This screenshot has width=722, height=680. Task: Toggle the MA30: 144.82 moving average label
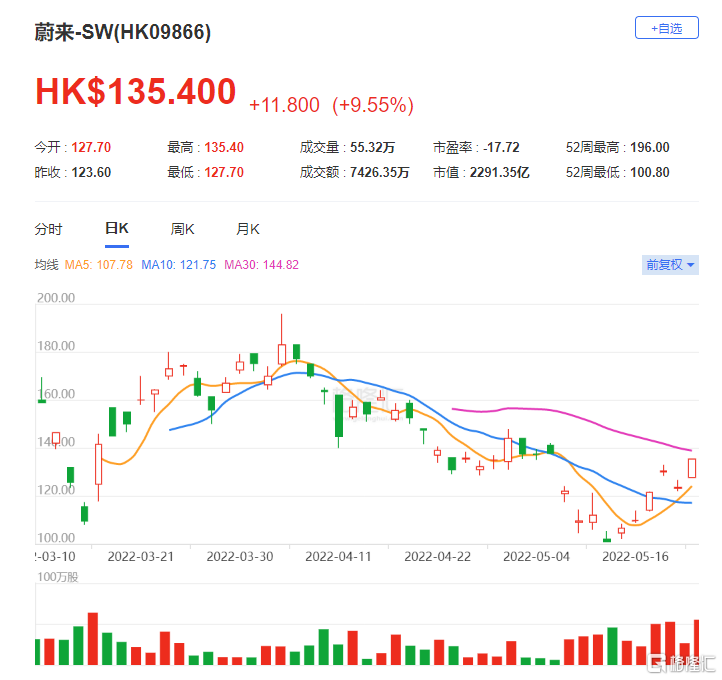coord(261,265)
